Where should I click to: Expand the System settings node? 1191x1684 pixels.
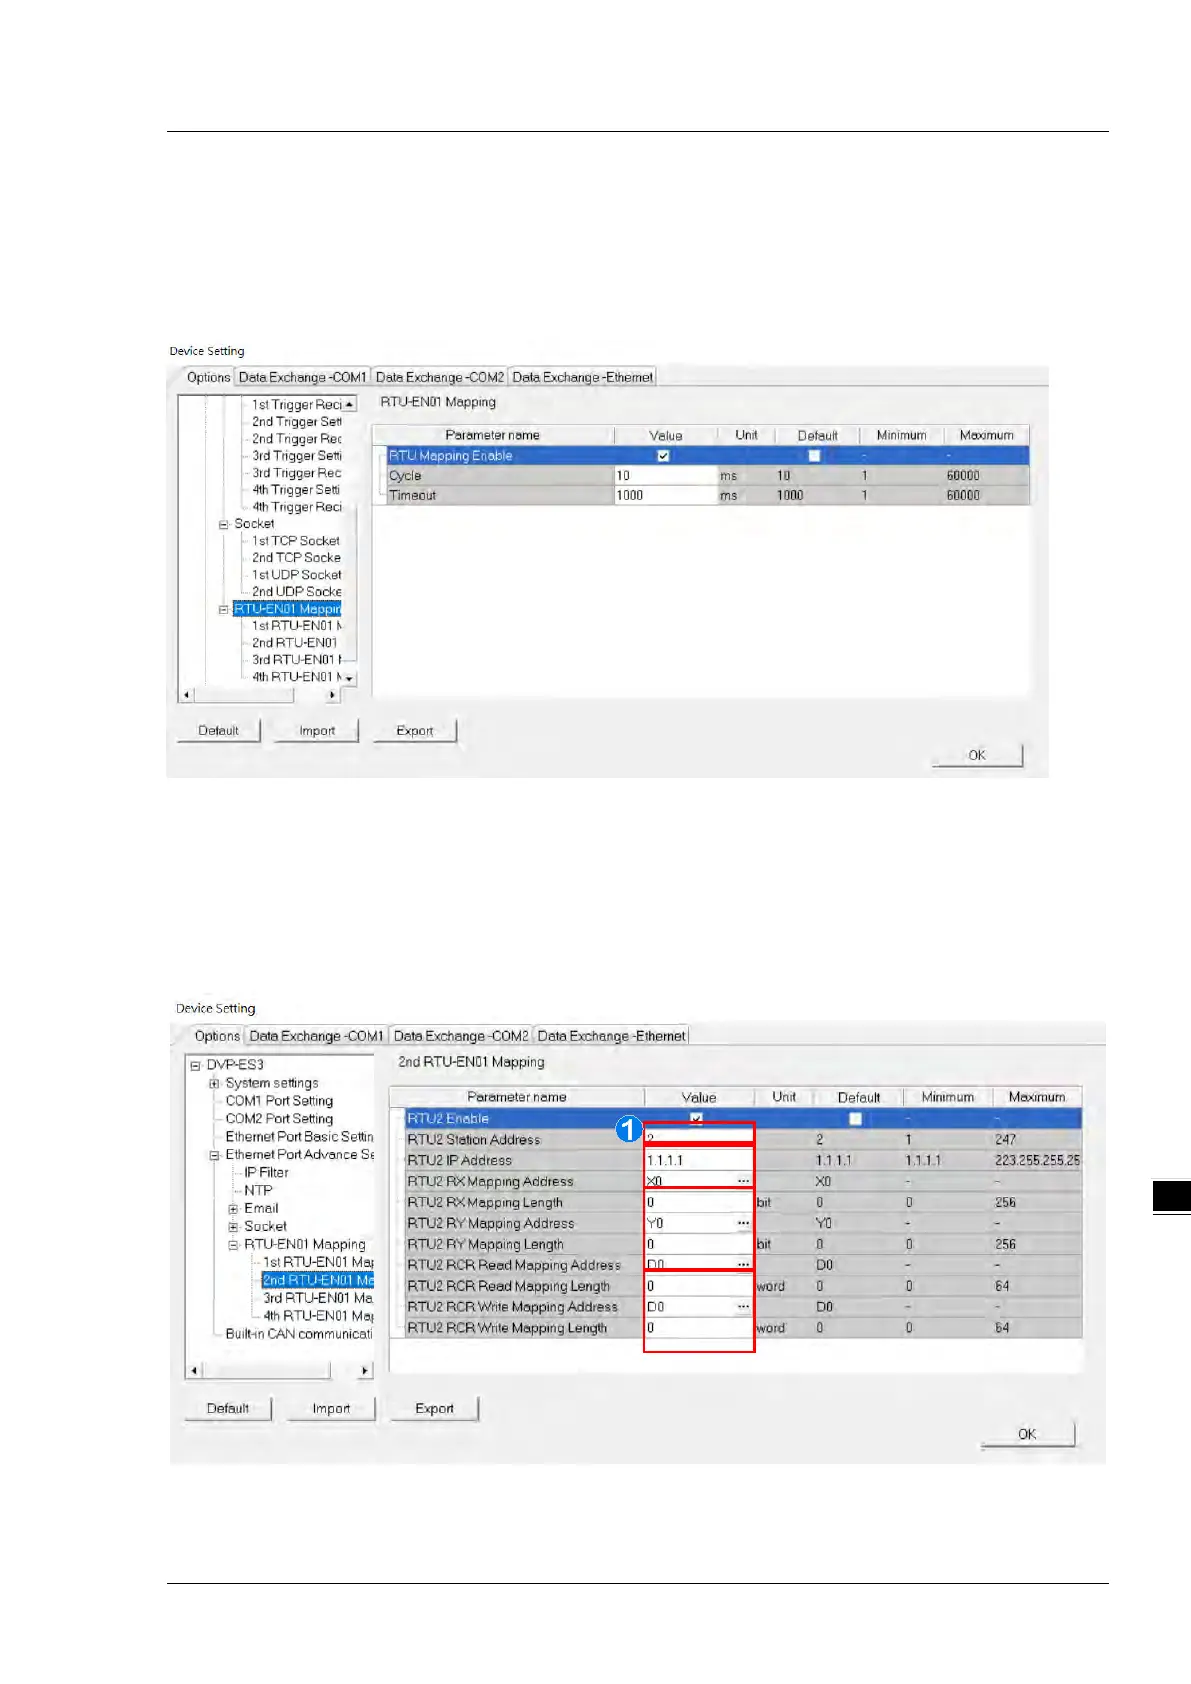pyautogui.click(x=214, y=1083)
